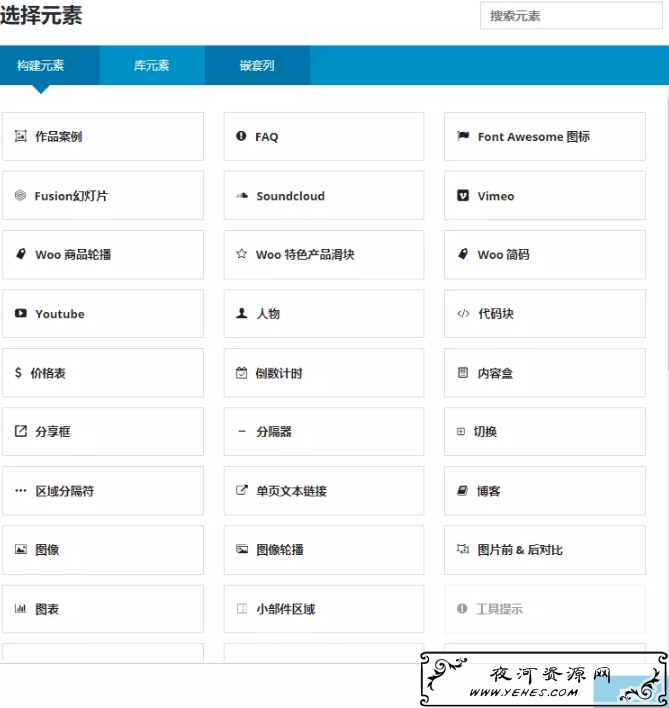
Task: Click the calendar icon for 倒数计时
Action: [242, 373]
